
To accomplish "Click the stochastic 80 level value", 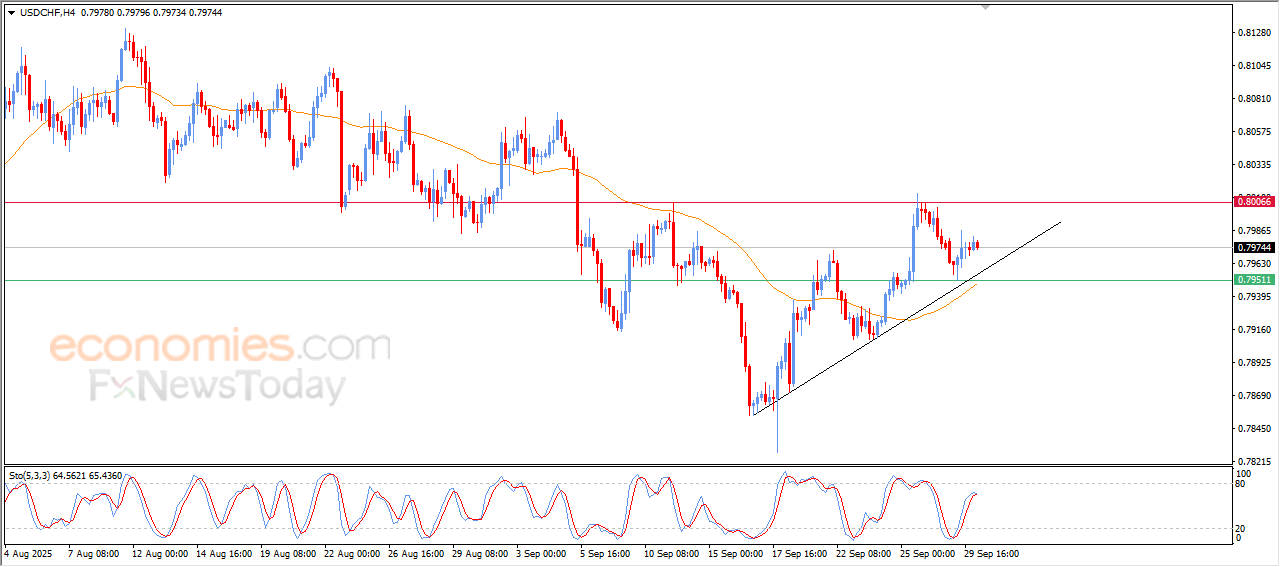I will [x=1242, y=484].
